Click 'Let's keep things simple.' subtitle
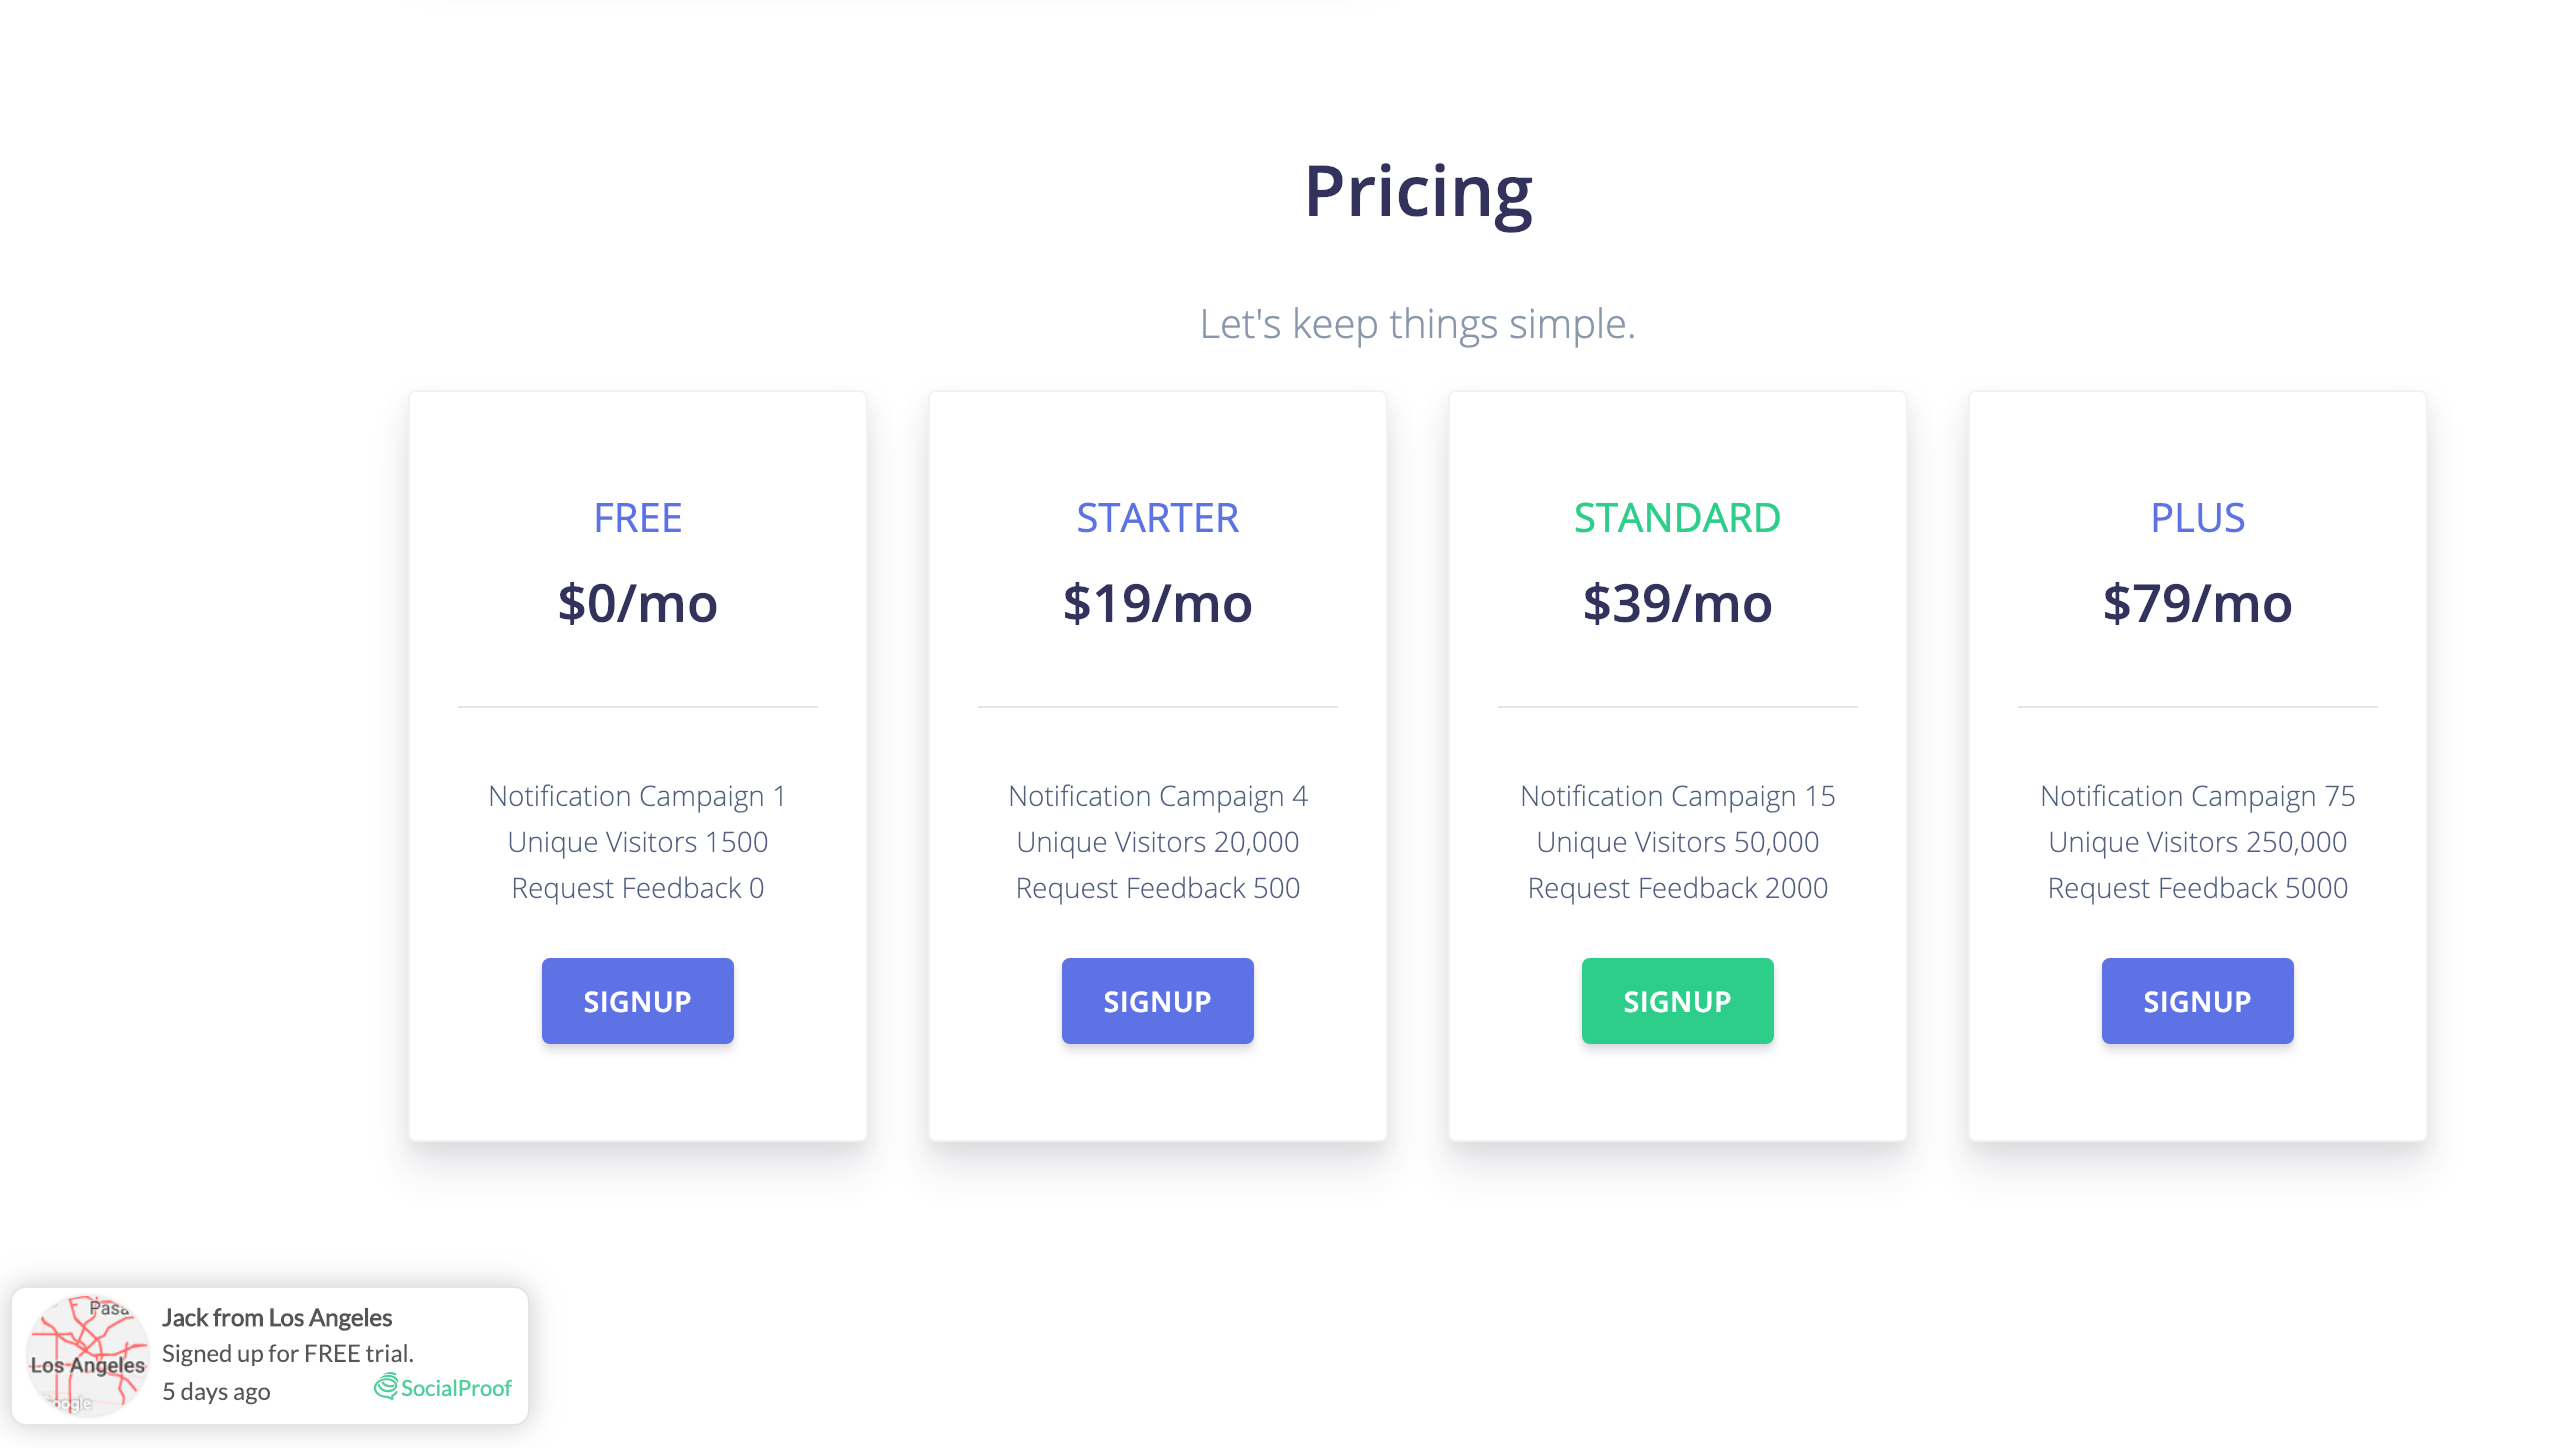The image size is (2566, 1448). (x=1417, y=324)
